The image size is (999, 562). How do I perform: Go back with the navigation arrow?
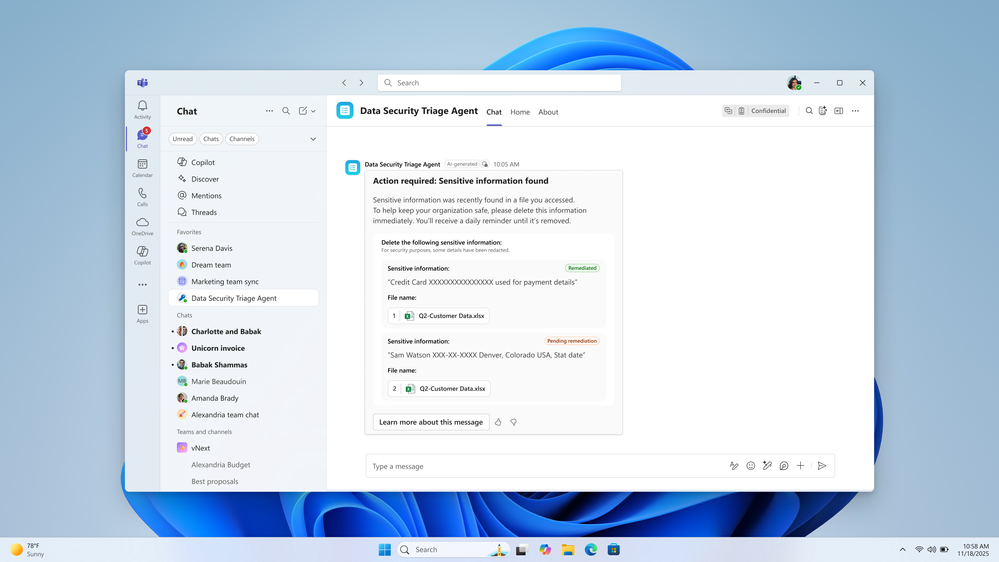[x=344, y=83]
